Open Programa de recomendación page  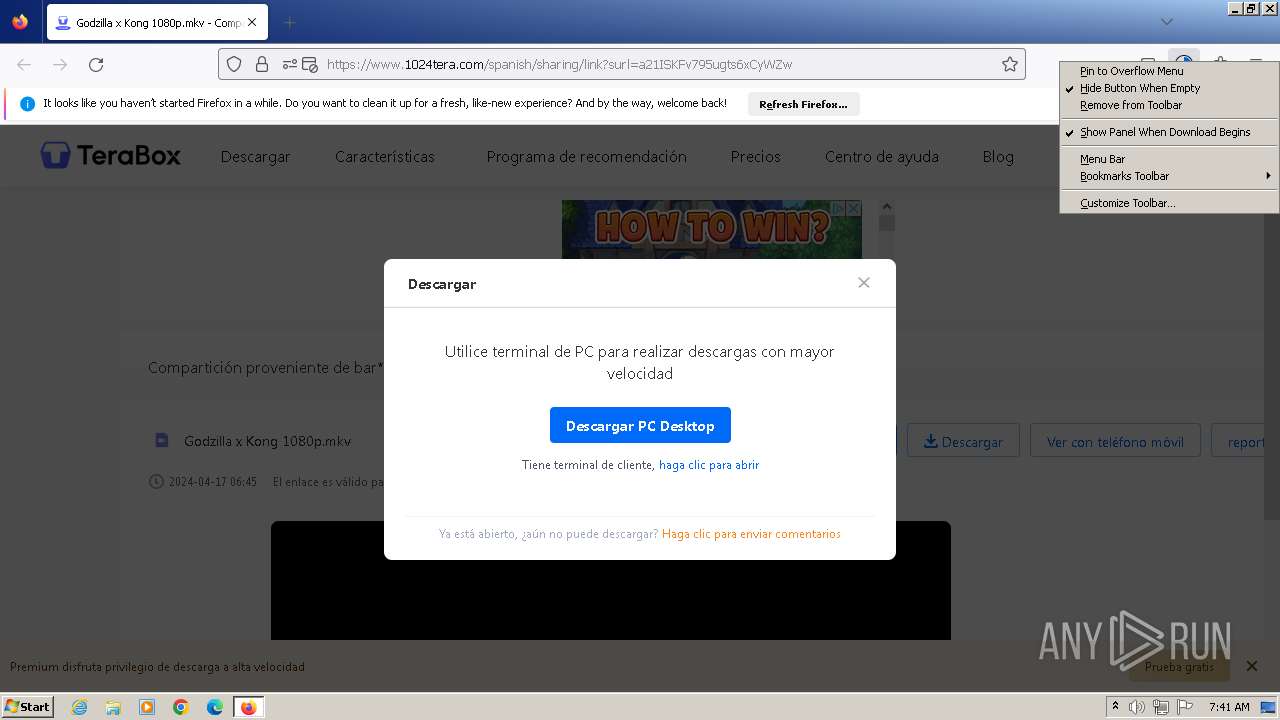586,157
